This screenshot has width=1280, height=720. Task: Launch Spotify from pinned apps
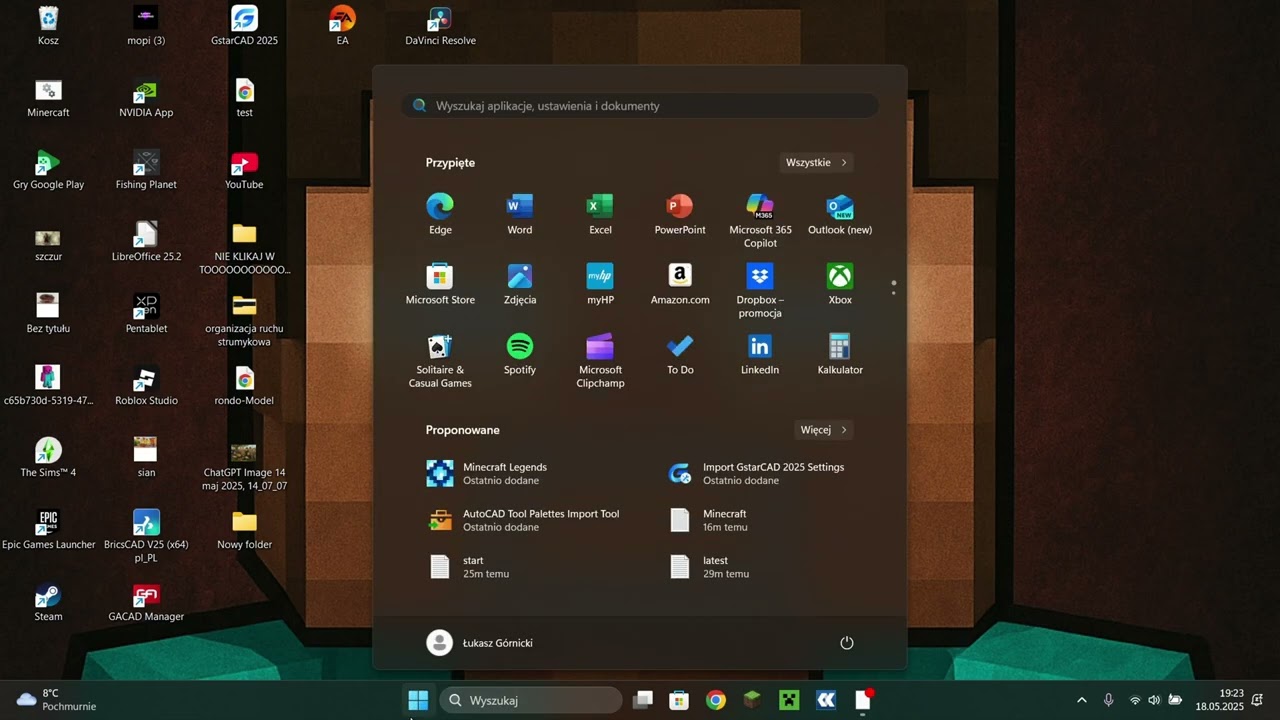pyautogui.click(x=520, y=355)
